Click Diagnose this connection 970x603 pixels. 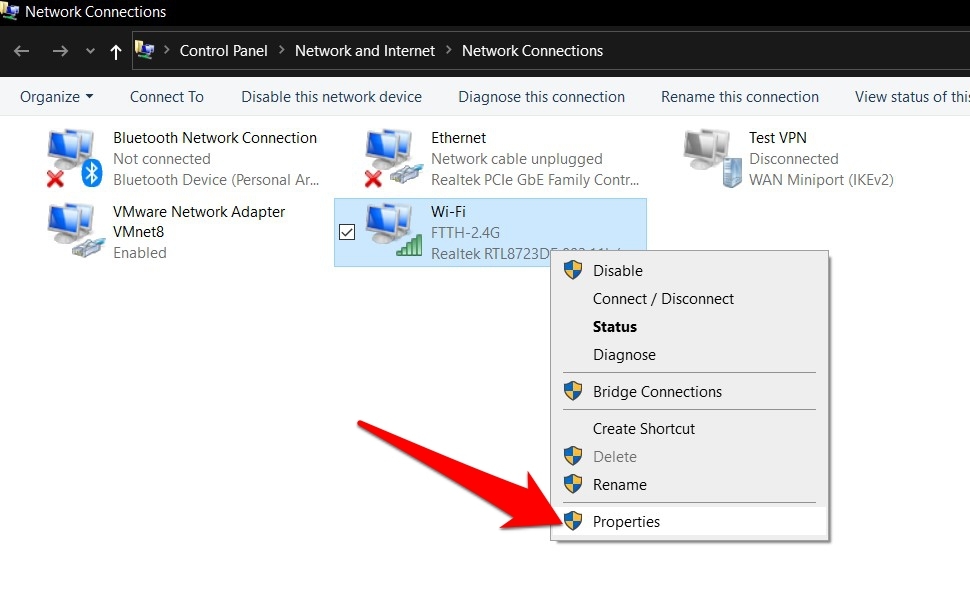pyautogui.click(x=541, y=96)
